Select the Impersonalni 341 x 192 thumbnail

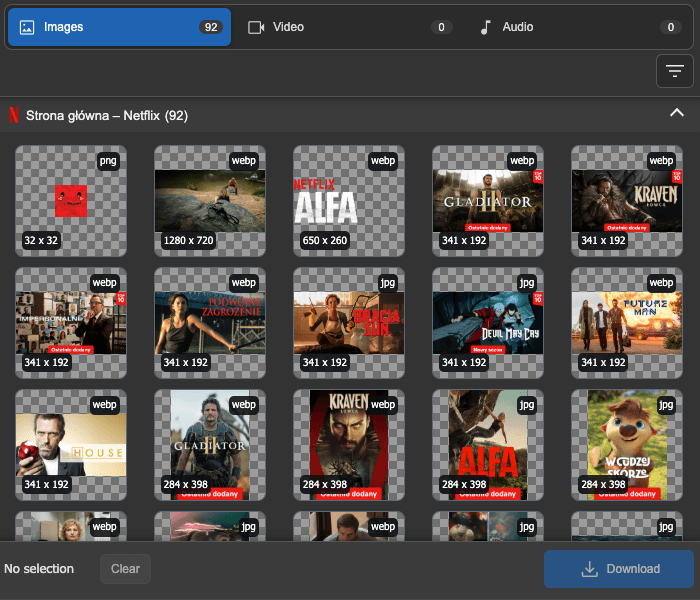coord(71,323)
